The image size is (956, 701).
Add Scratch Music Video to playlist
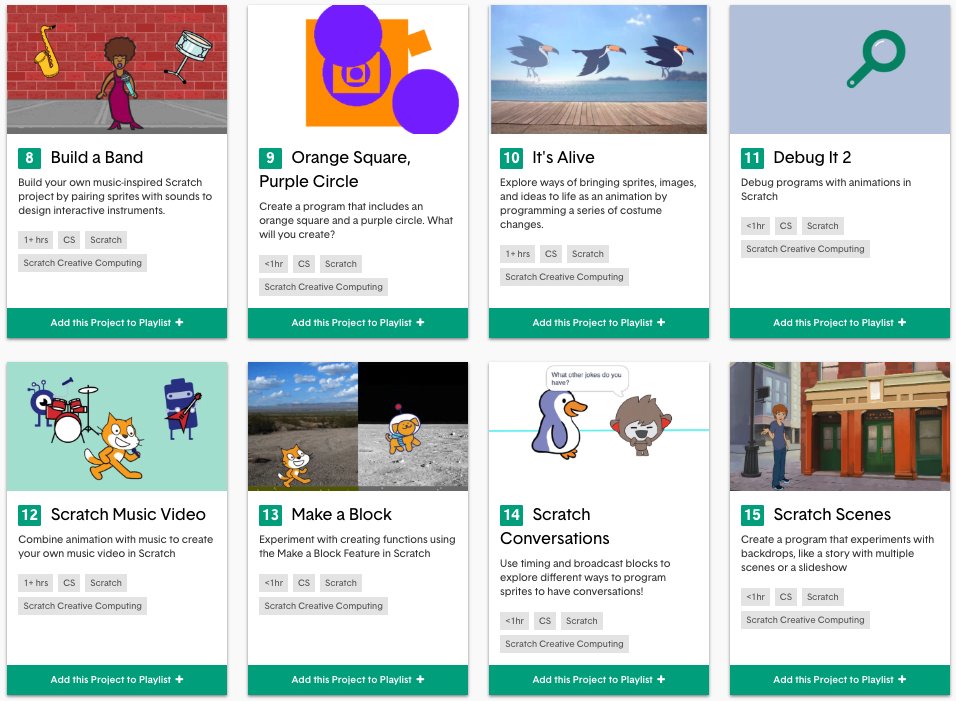(x=117, y=680)
